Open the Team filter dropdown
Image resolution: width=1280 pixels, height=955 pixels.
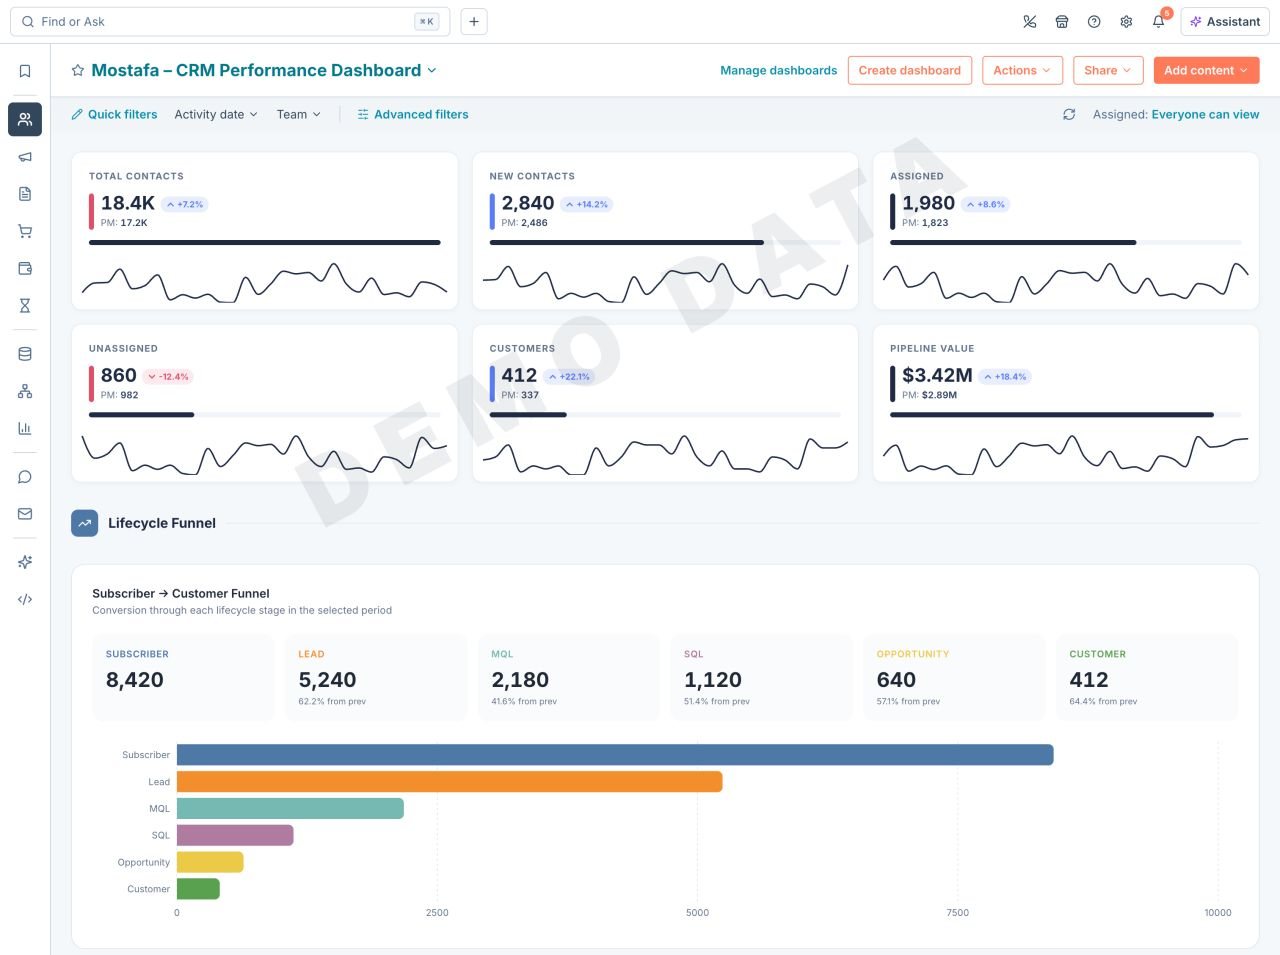(299, 114)
